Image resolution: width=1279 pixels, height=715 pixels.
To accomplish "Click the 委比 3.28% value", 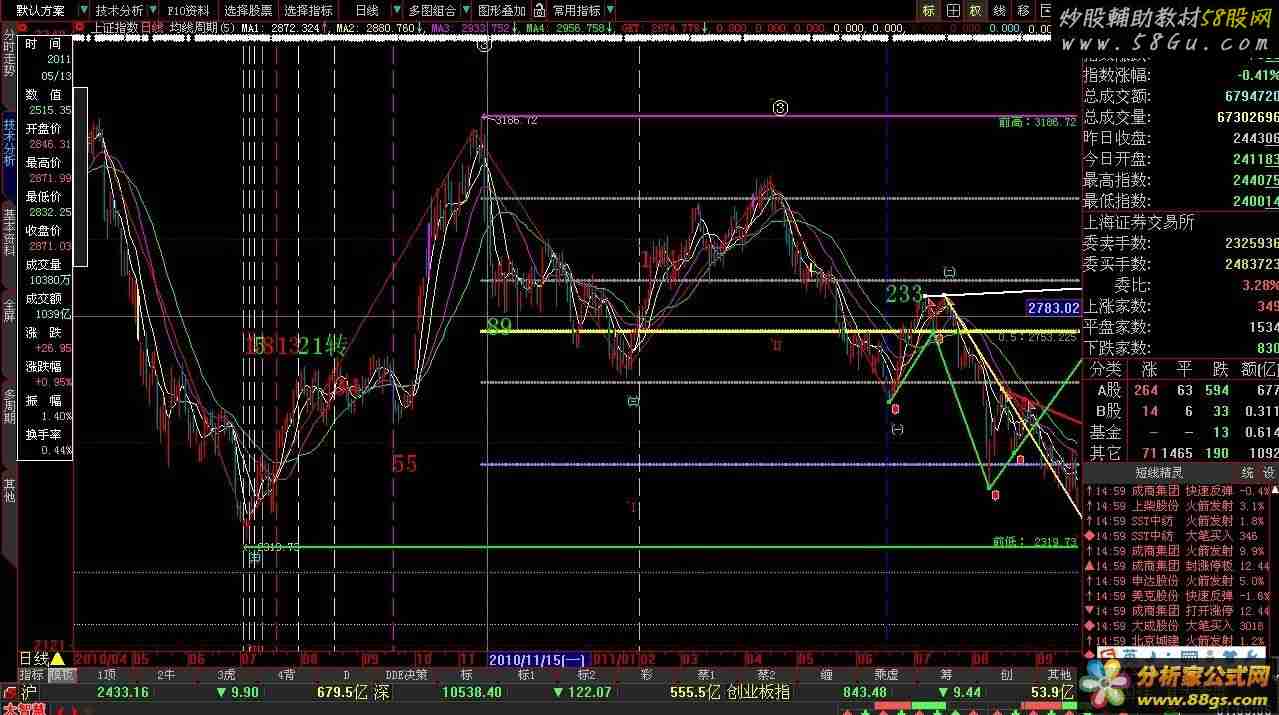I will [1258, 285].
